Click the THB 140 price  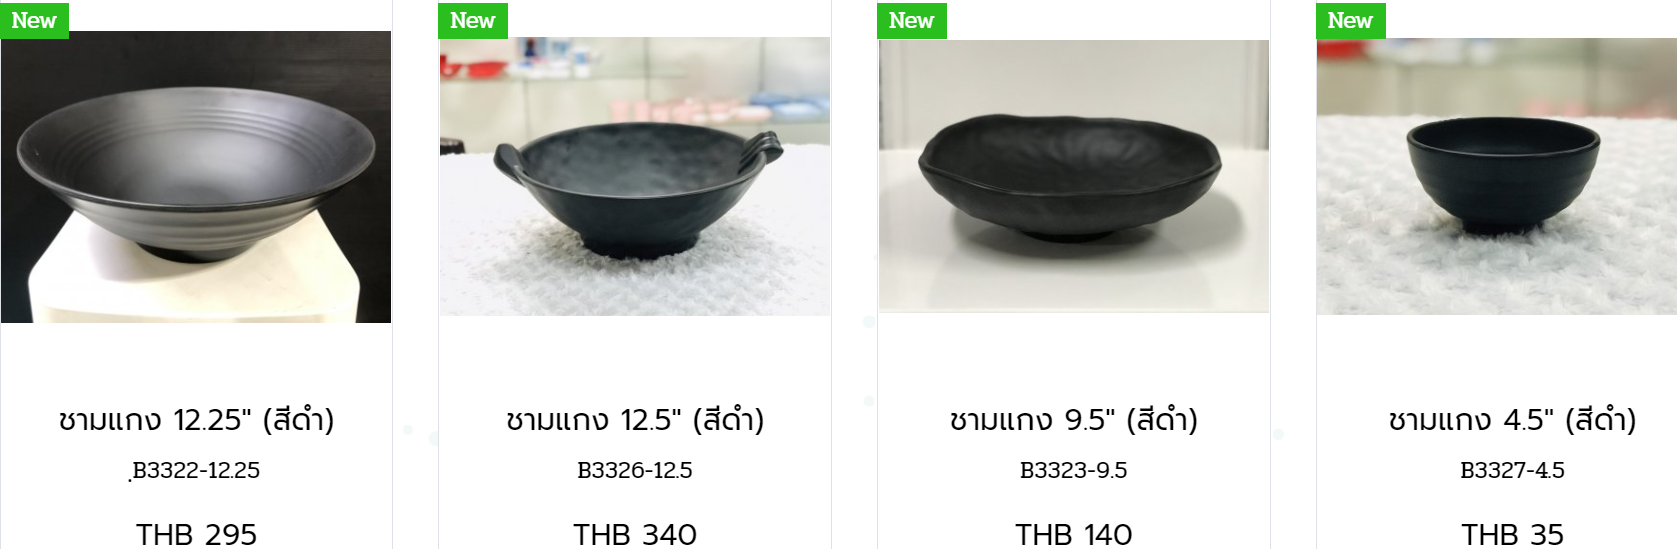[1074, 534]
